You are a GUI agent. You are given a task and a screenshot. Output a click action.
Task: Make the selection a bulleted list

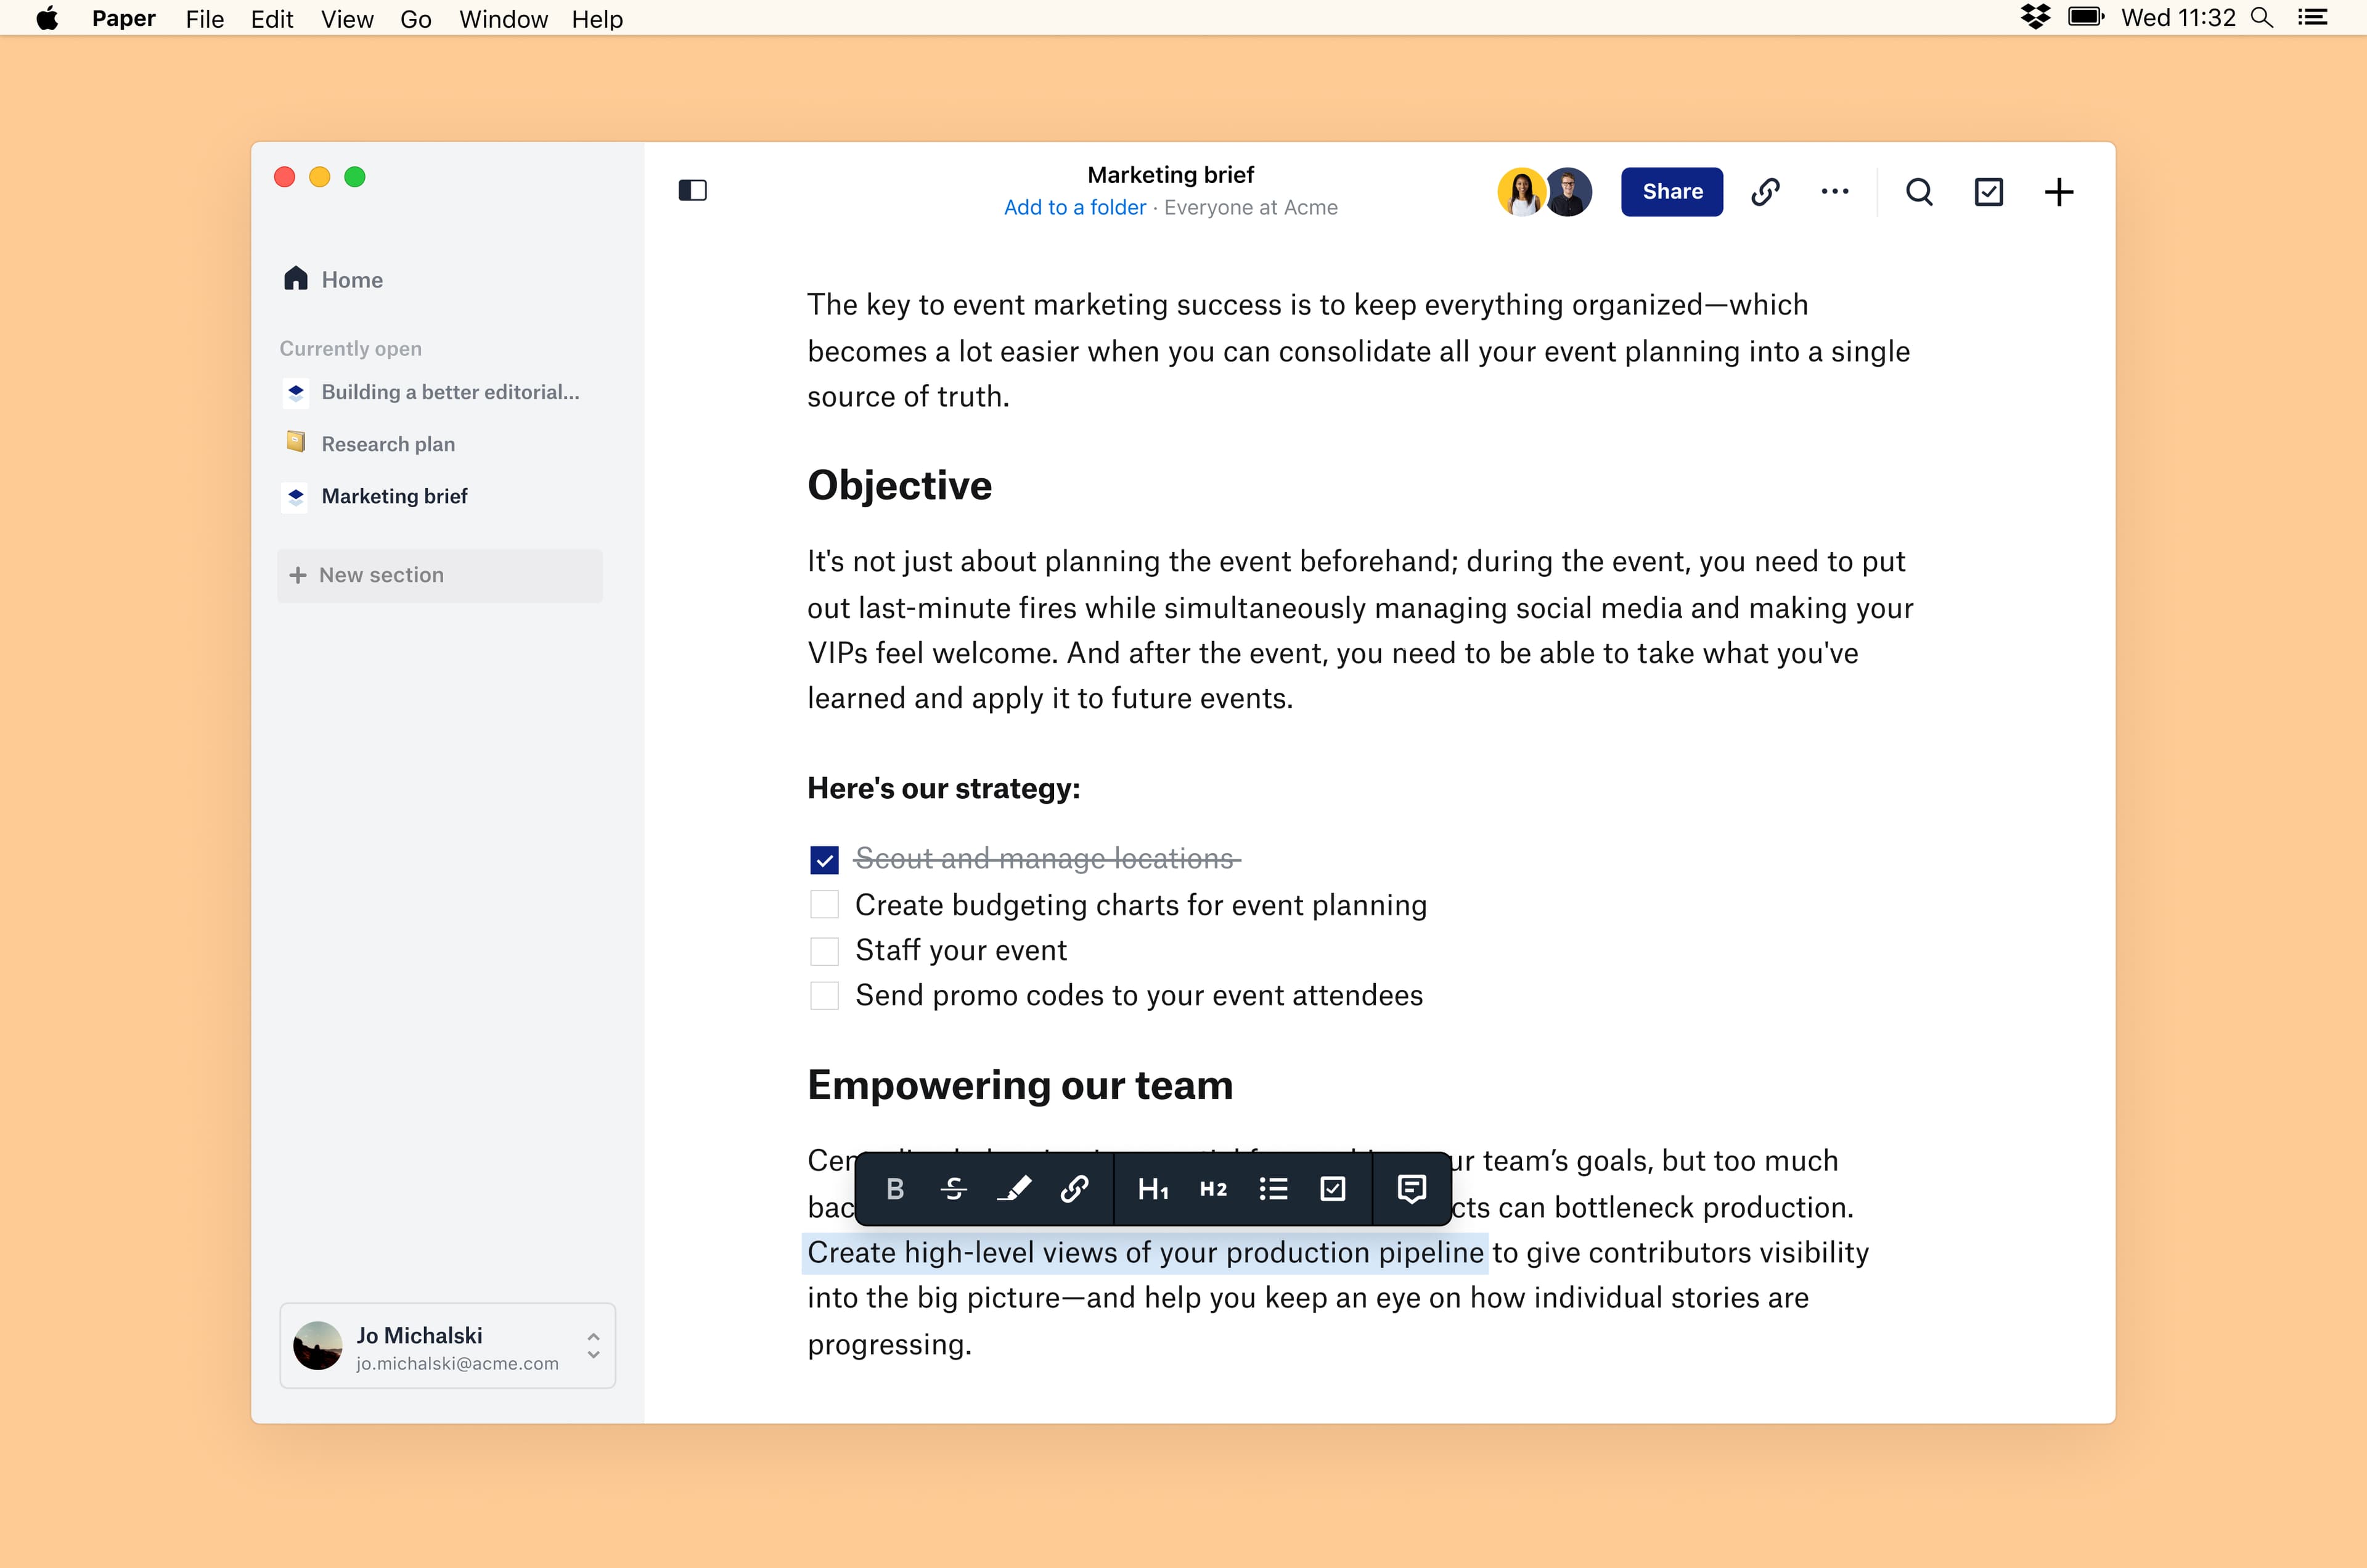[x=1273, y=1188]
